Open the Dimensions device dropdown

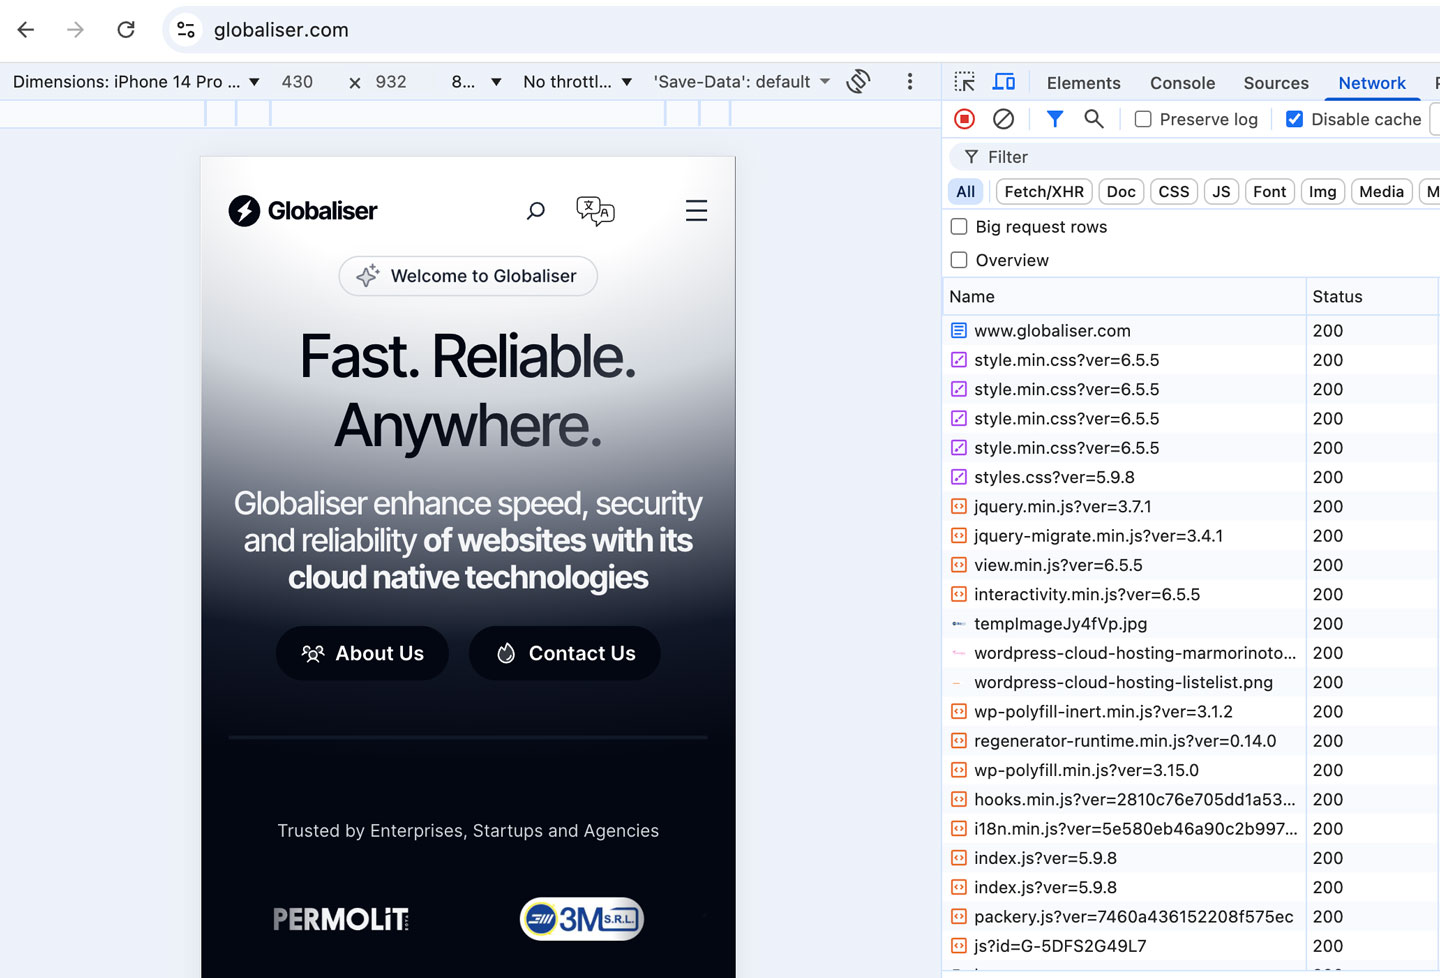coord(136,82)
